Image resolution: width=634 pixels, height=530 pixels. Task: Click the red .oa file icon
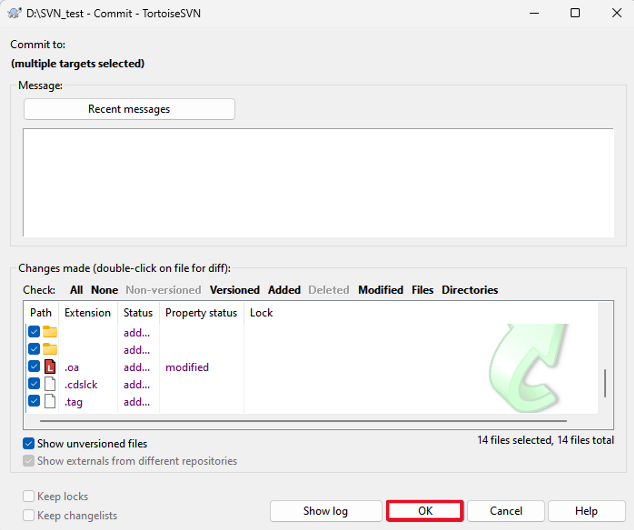[50, 367]
